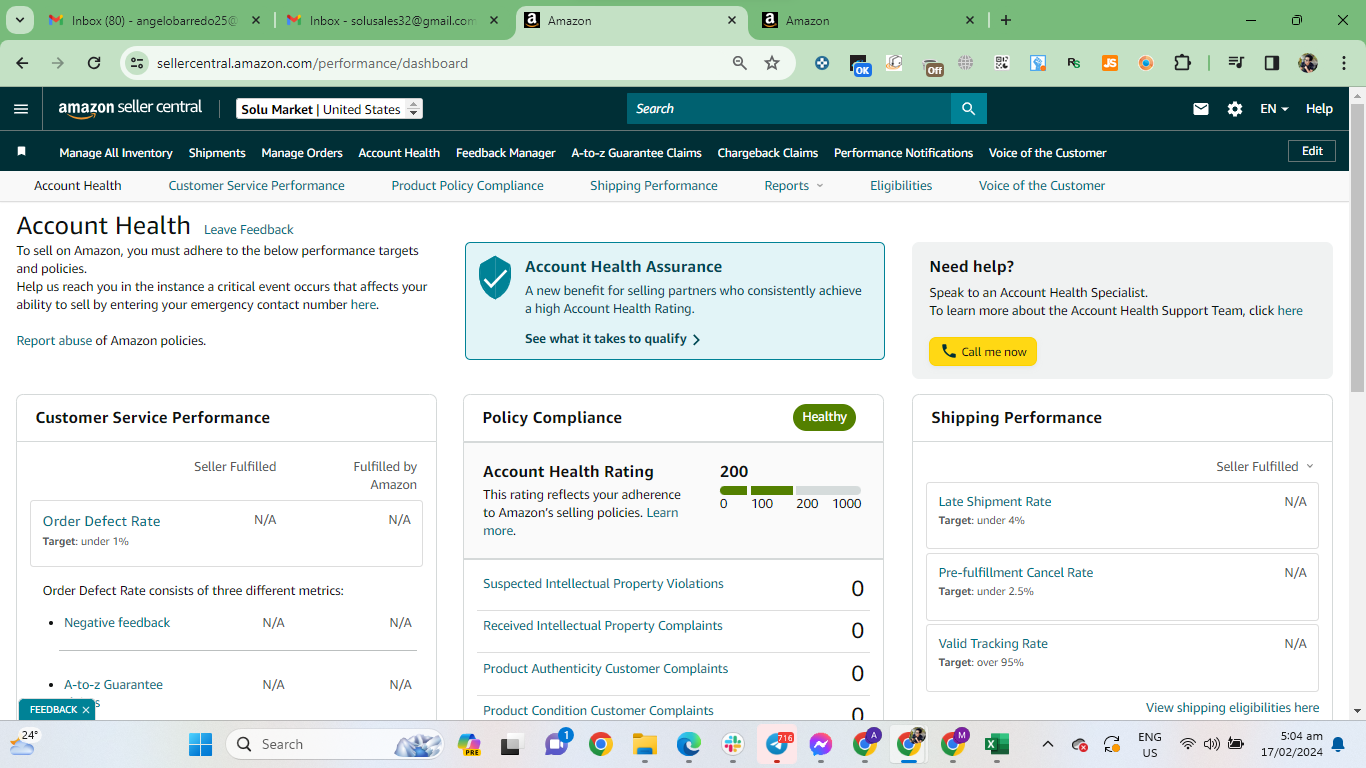Click the Help link in header
Viewport: 1366px width, 768px height.
(x=1319, y=109)
